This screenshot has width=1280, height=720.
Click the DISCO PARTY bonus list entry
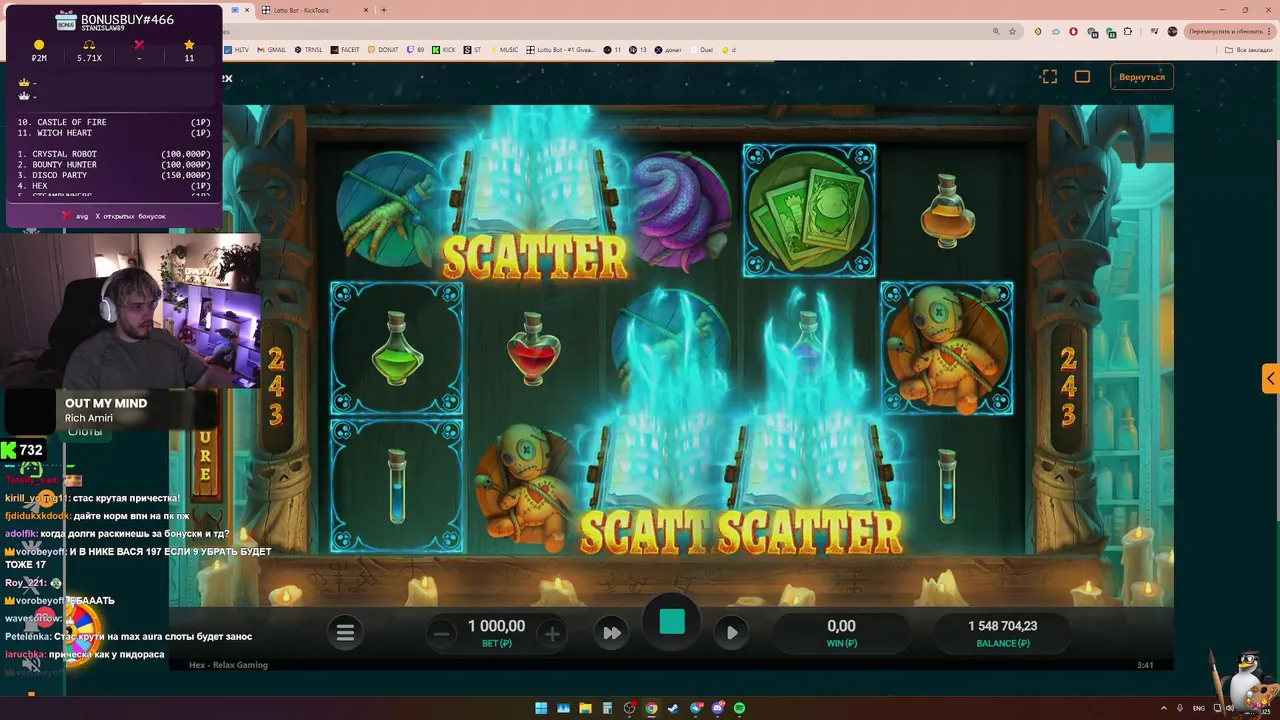click(113, 175)
